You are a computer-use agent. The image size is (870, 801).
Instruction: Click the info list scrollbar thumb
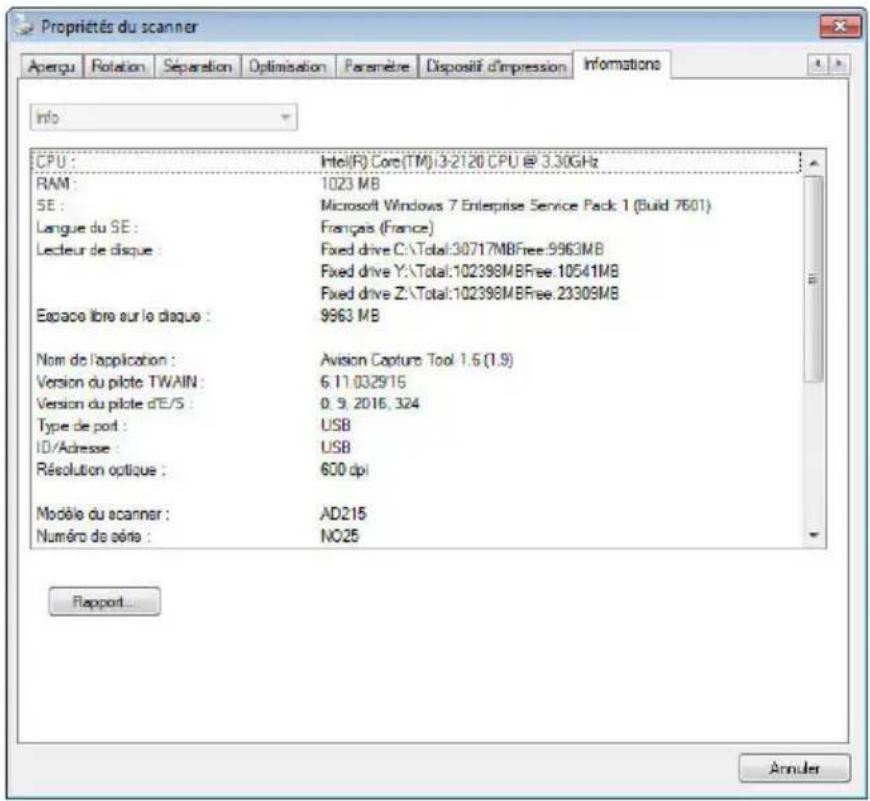[814, 279]
